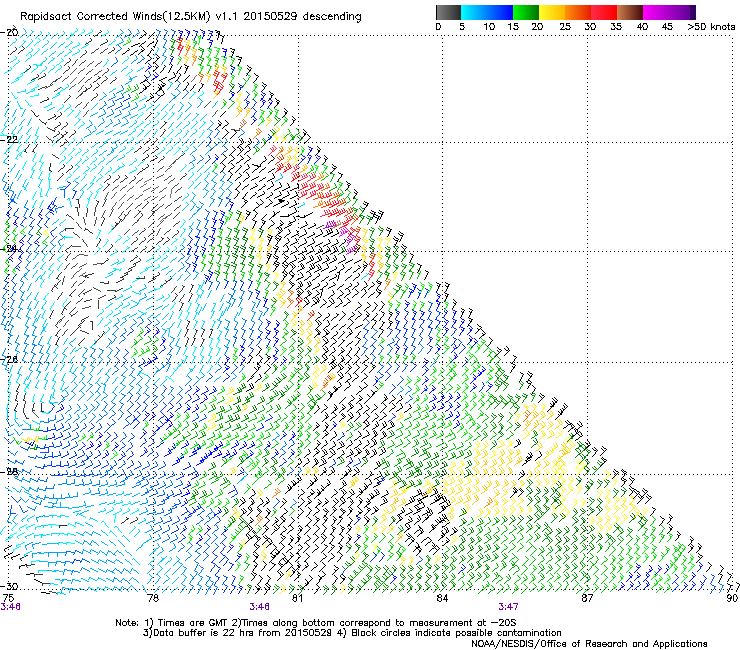
Task: Click the 'Rapidscat Corrected Winds' title text
Action: [x=91, y=17]
